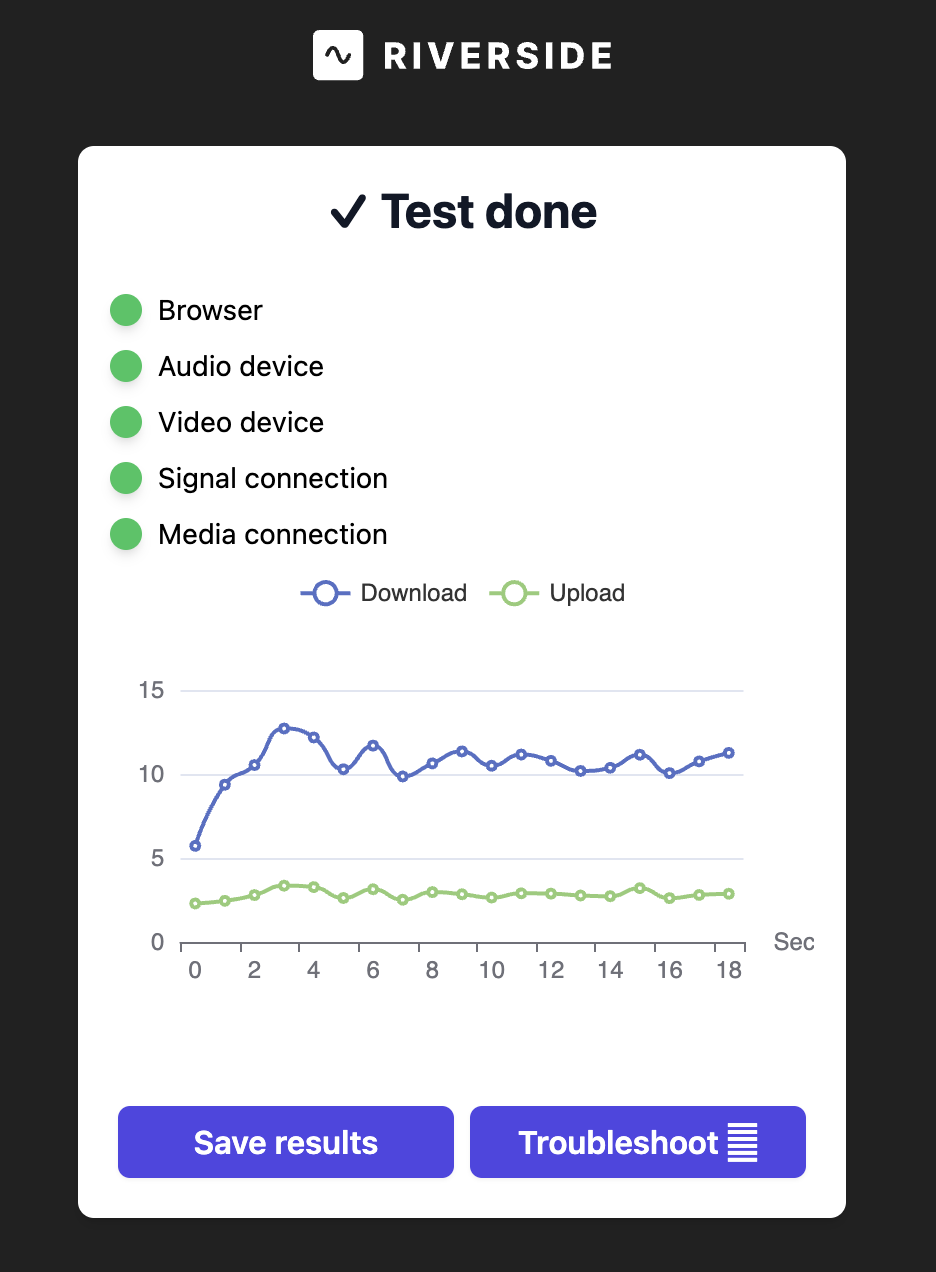
Task: Click the last Upload data point at 18 seconds
Action: pyautogui.click(x=729, y=894)
